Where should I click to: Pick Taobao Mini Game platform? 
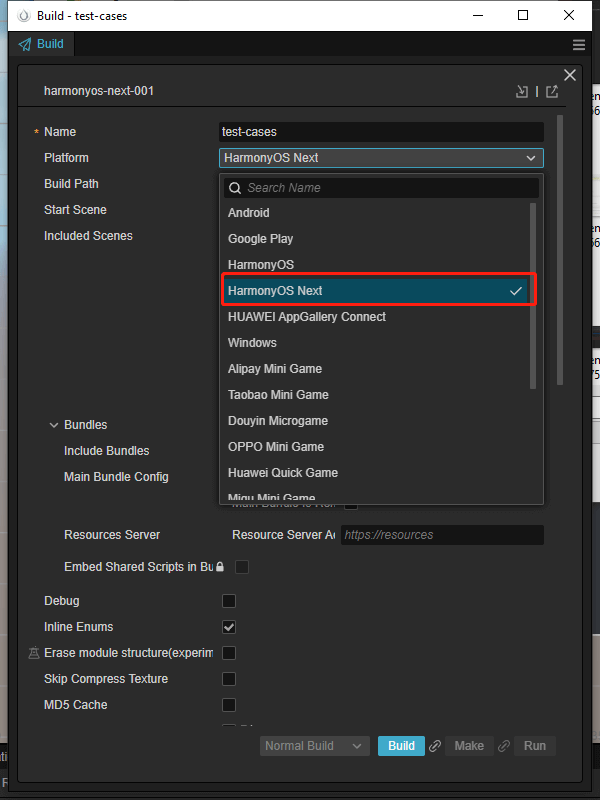(377, 395)
